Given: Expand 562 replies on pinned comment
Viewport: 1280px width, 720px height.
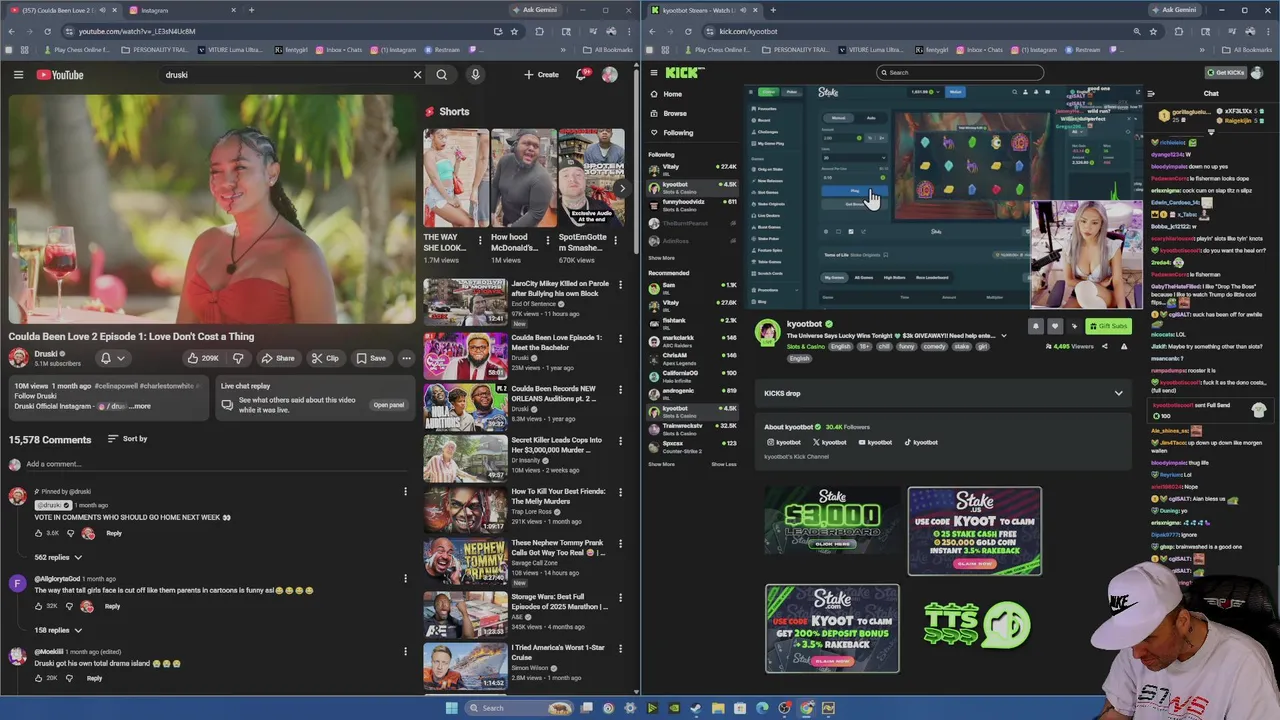Looking at the screenshot, I should 58,557.
